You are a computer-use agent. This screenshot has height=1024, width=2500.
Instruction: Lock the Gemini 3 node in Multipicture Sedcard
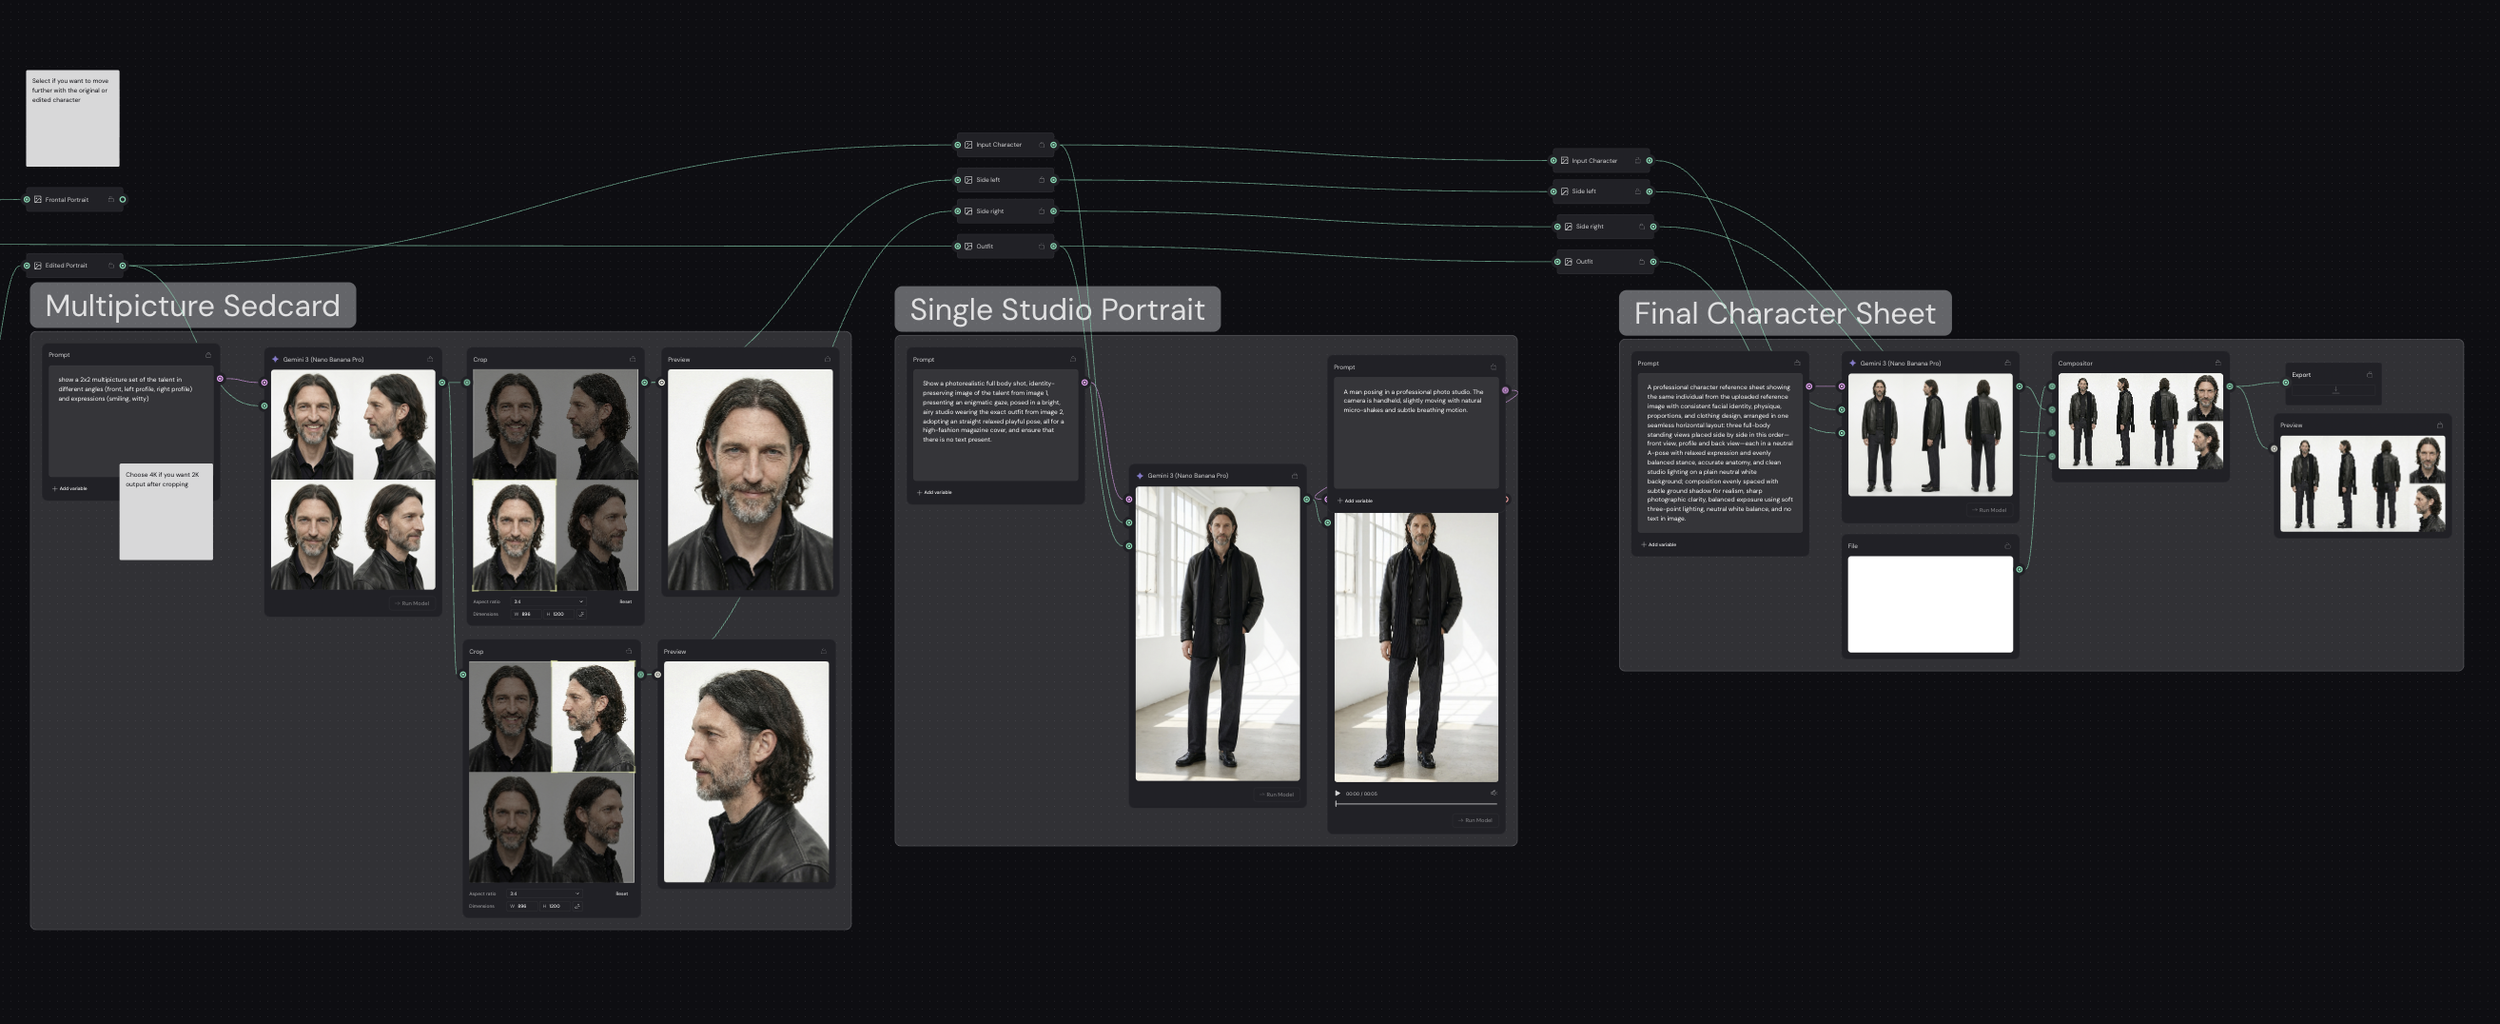430,360
